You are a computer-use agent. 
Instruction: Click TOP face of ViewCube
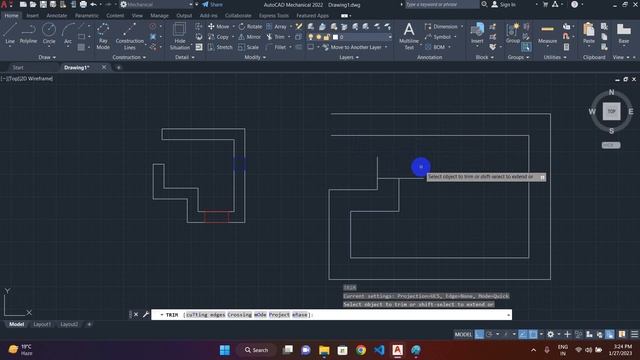(x=611, y=111)
